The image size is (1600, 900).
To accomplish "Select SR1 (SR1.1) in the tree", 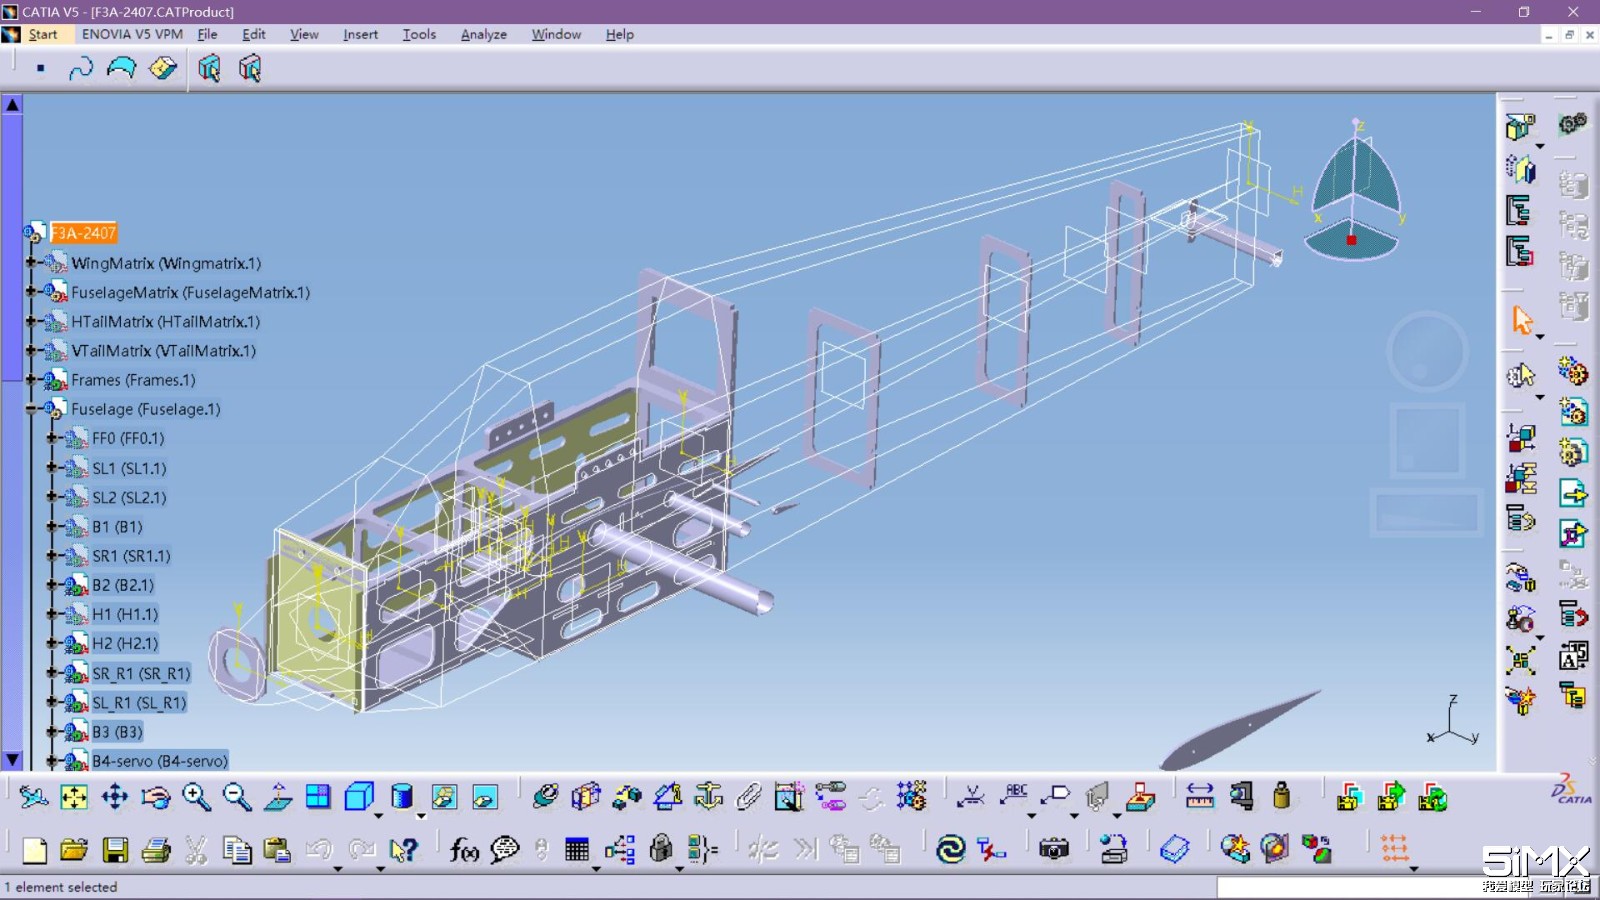I will pyautogui.click(x=131, y=556).
